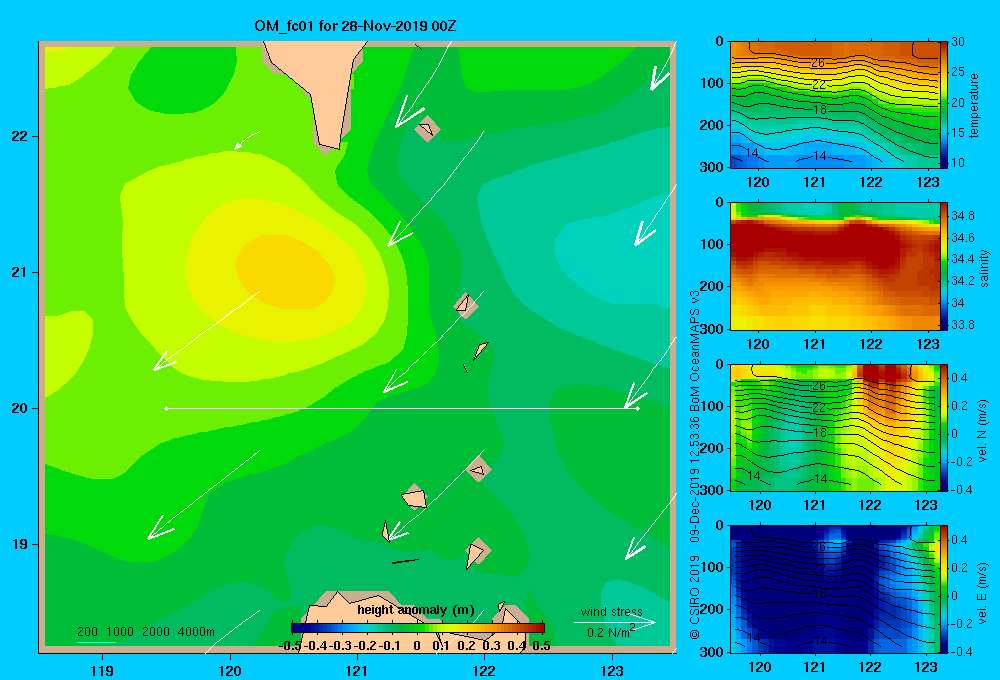Screen dimensions: 1000x680
Task: Click the 'wind stress' legend label
Action: point(611,612)
